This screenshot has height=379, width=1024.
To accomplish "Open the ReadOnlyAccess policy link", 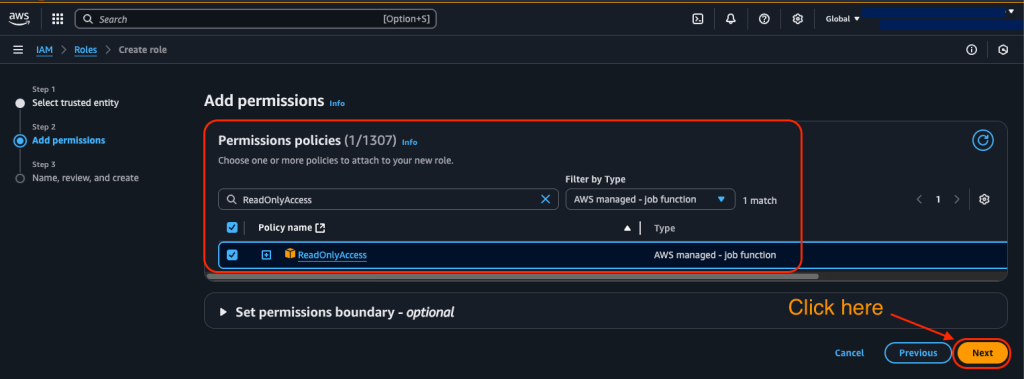I will [x=332, y=255].
